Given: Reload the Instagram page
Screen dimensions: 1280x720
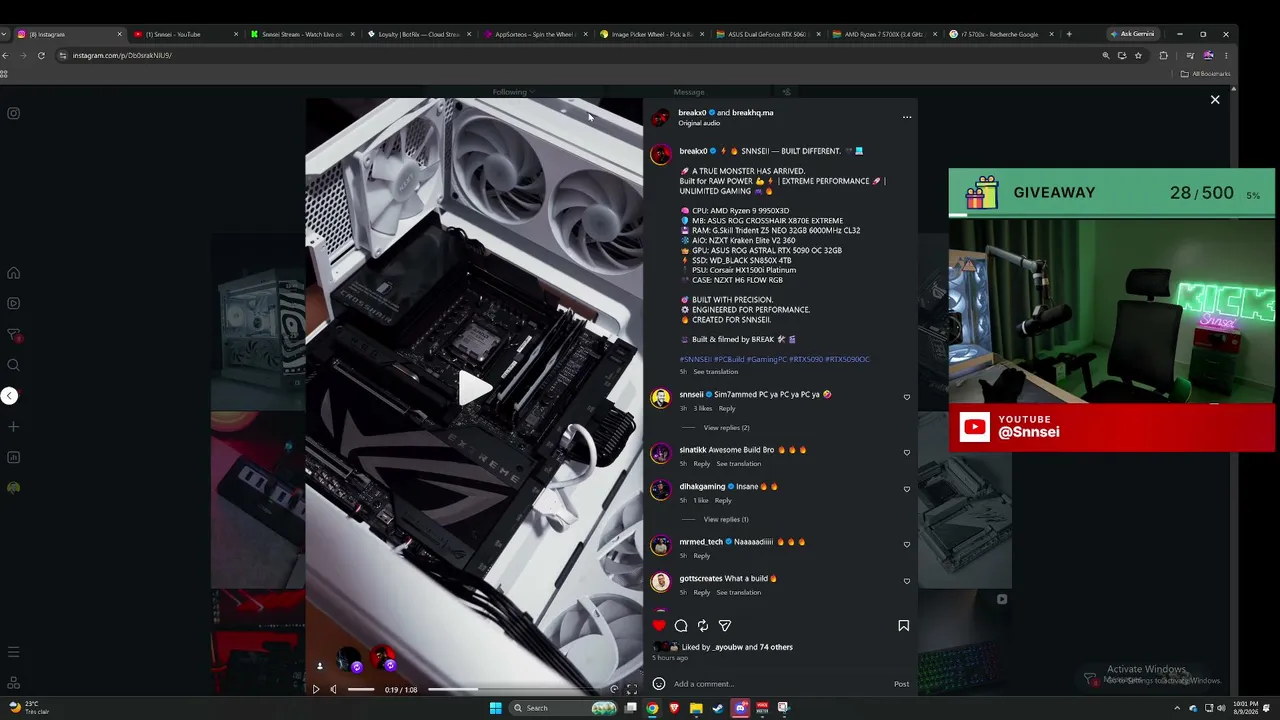Looking at the screenshot, I should 41,56.
